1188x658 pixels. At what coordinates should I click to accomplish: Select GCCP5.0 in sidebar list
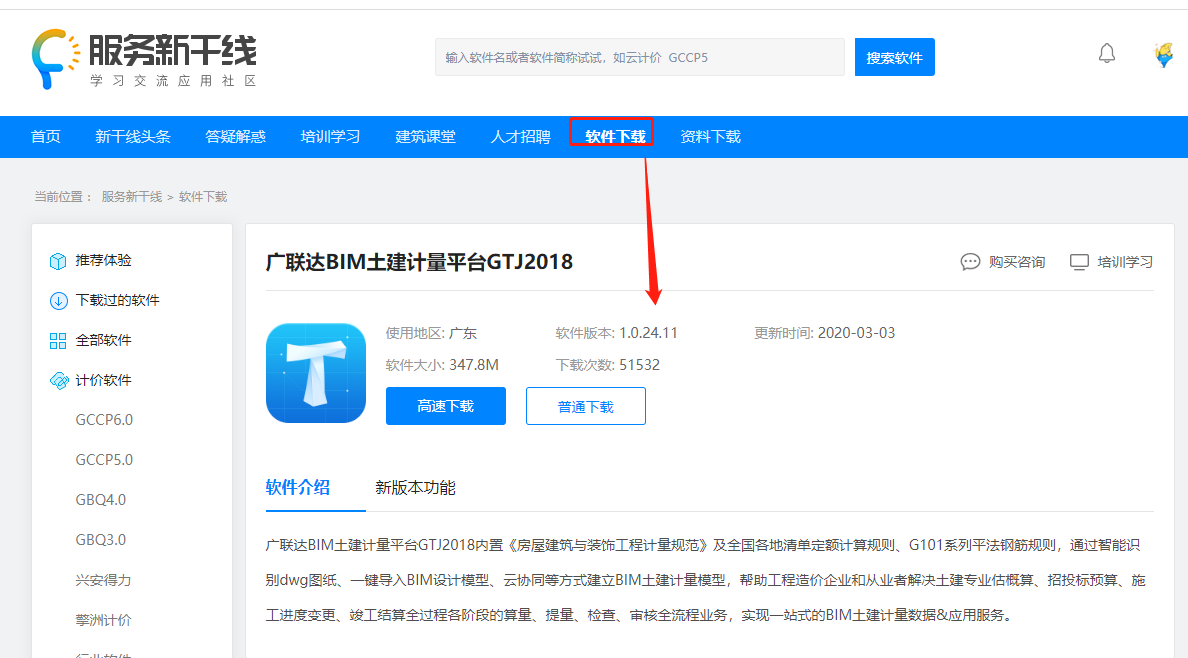click(x=104, y=460)
